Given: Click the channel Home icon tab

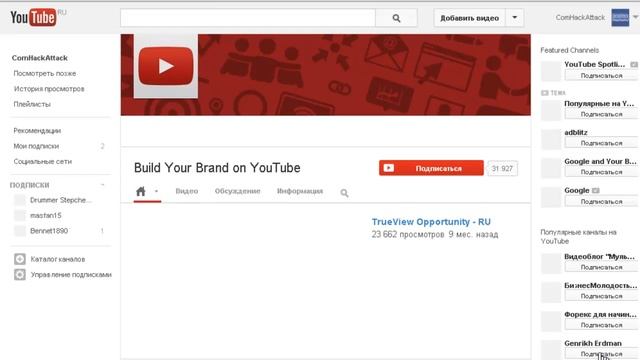Looking at the screenshot, I should (141, 191).
